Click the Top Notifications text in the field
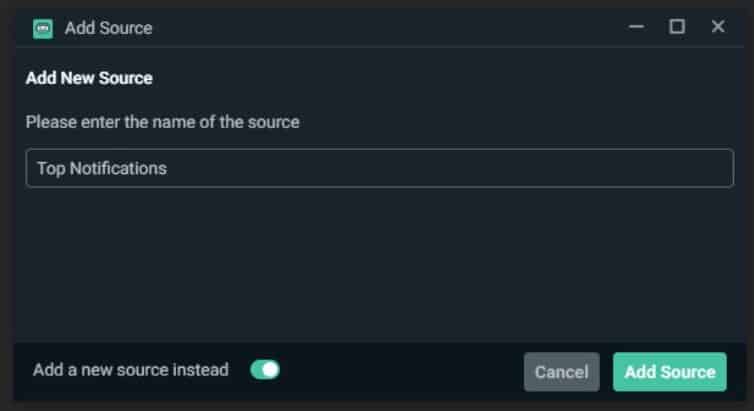The height and width of the screenshot is (411, 754). 102,169
